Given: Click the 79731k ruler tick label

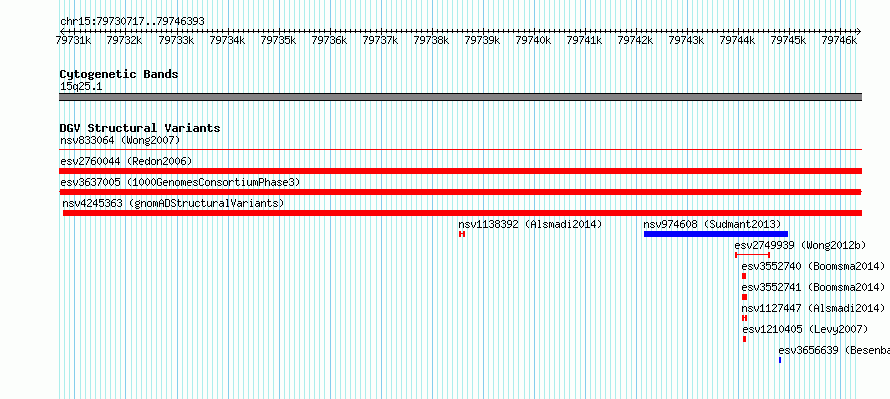Looking at the screenshot, I should click(73, 40).
